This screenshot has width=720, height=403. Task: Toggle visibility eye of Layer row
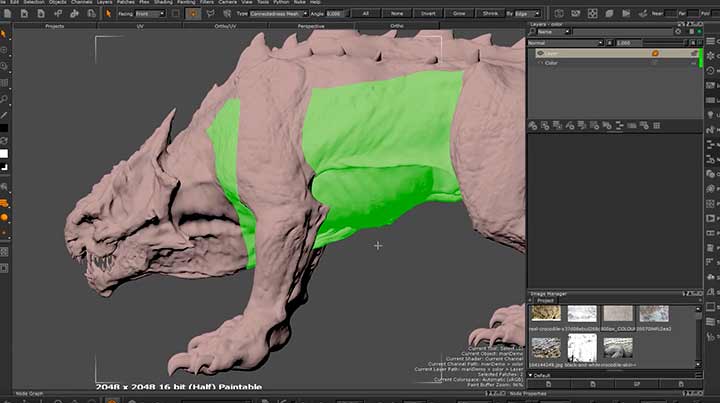[x=540, y=53]
